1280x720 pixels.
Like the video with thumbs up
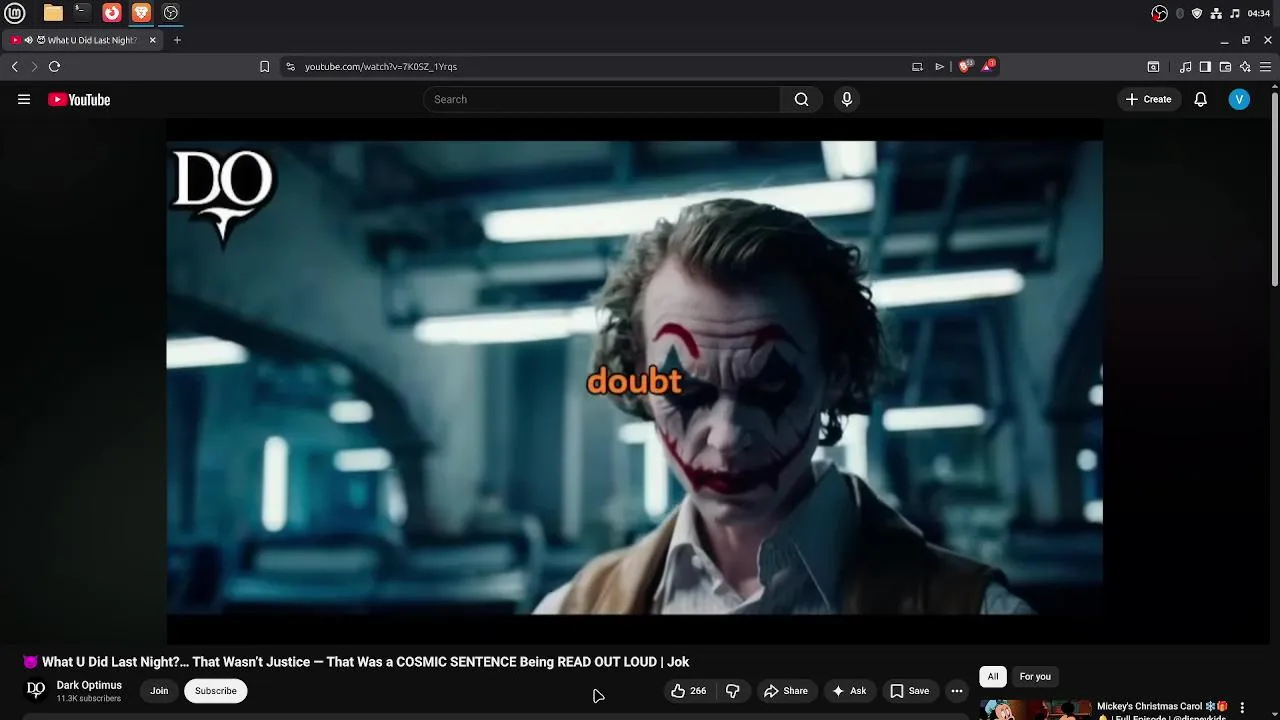click(x=689, y=691)
